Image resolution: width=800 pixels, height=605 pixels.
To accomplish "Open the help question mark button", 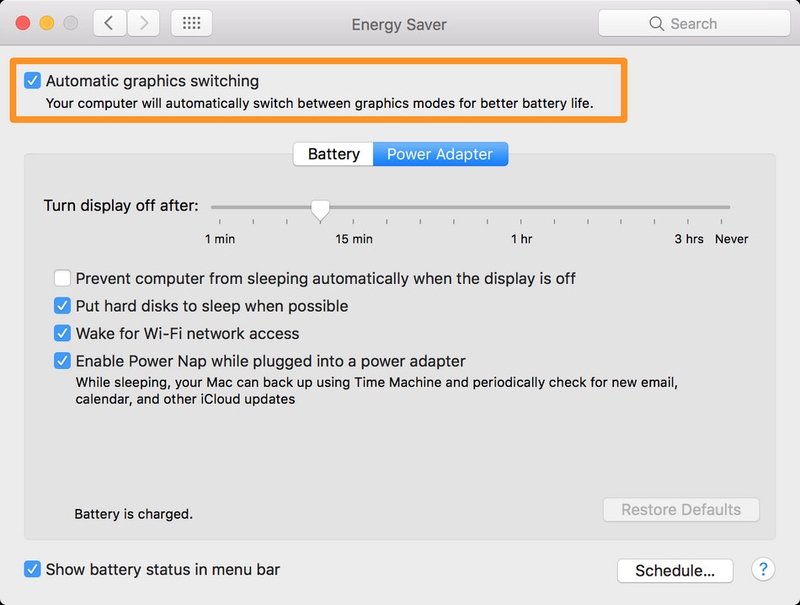I will coord(763,569).
